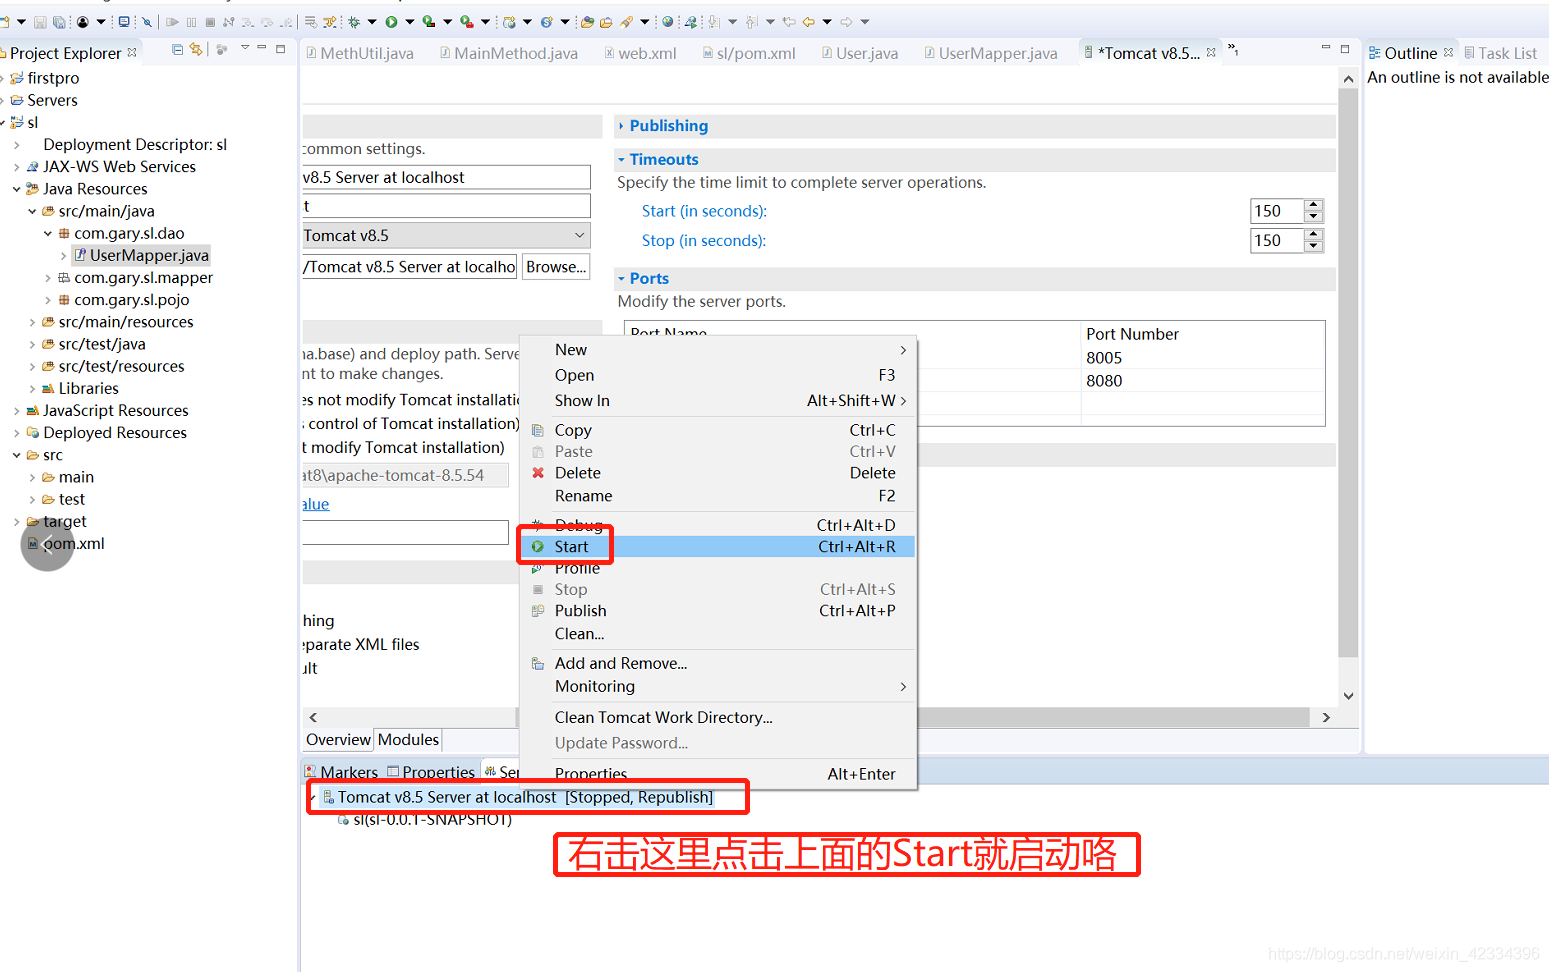Click the Last Edit Location icon
1549x972 pixels.
(789, 22)
